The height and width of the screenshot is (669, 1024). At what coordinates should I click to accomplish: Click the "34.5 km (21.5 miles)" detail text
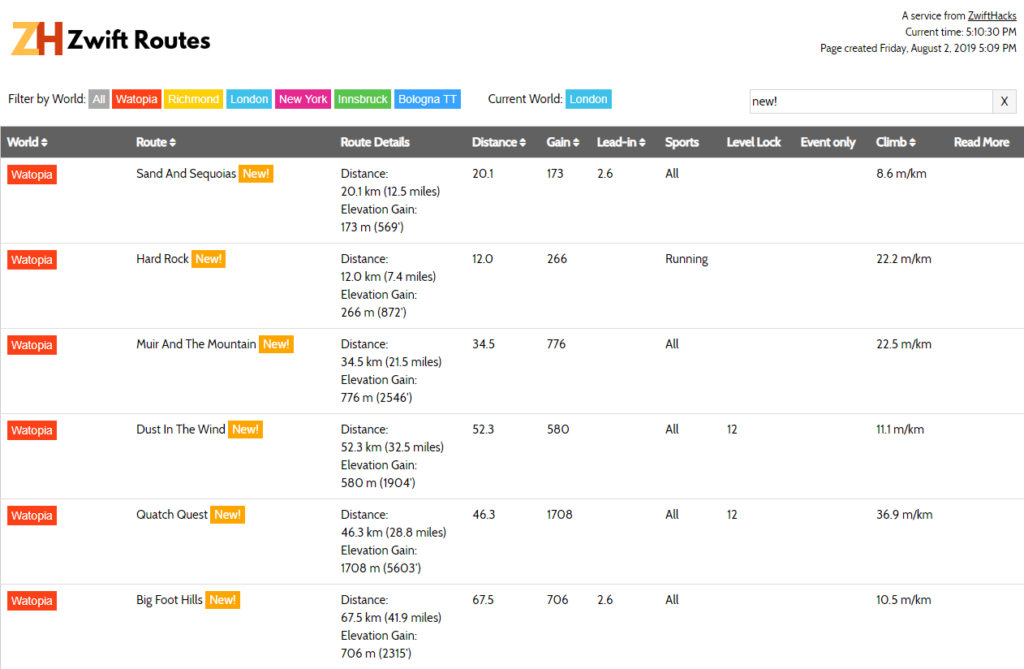click(x=391, y=362)
